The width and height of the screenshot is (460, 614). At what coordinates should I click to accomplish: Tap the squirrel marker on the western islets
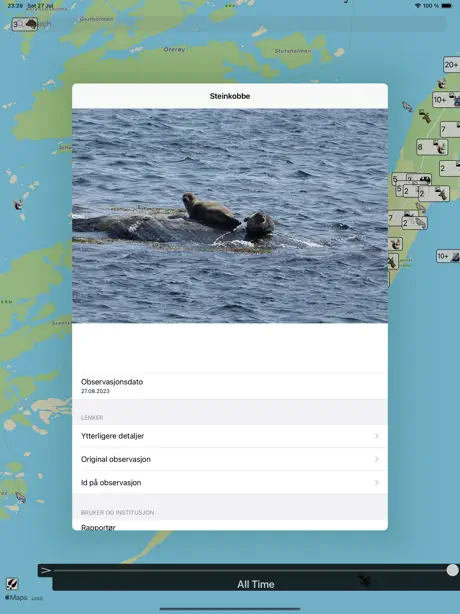pyautogui.click(x=18, y=204)
